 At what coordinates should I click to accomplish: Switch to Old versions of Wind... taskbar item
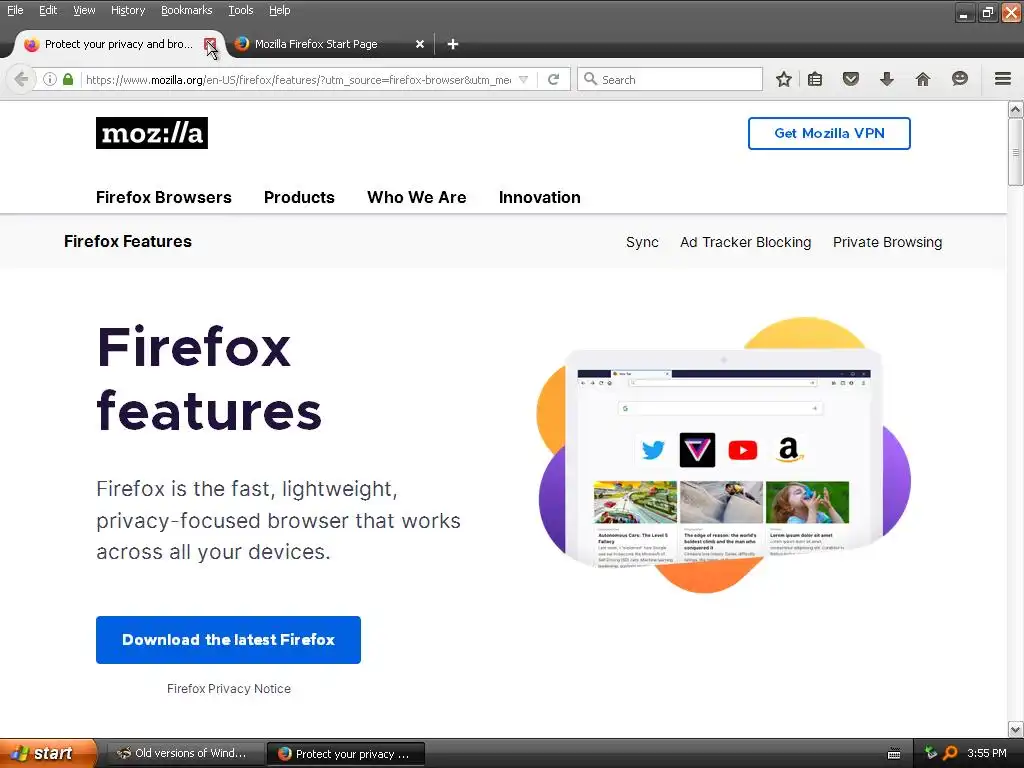click(x=185, y=754)
